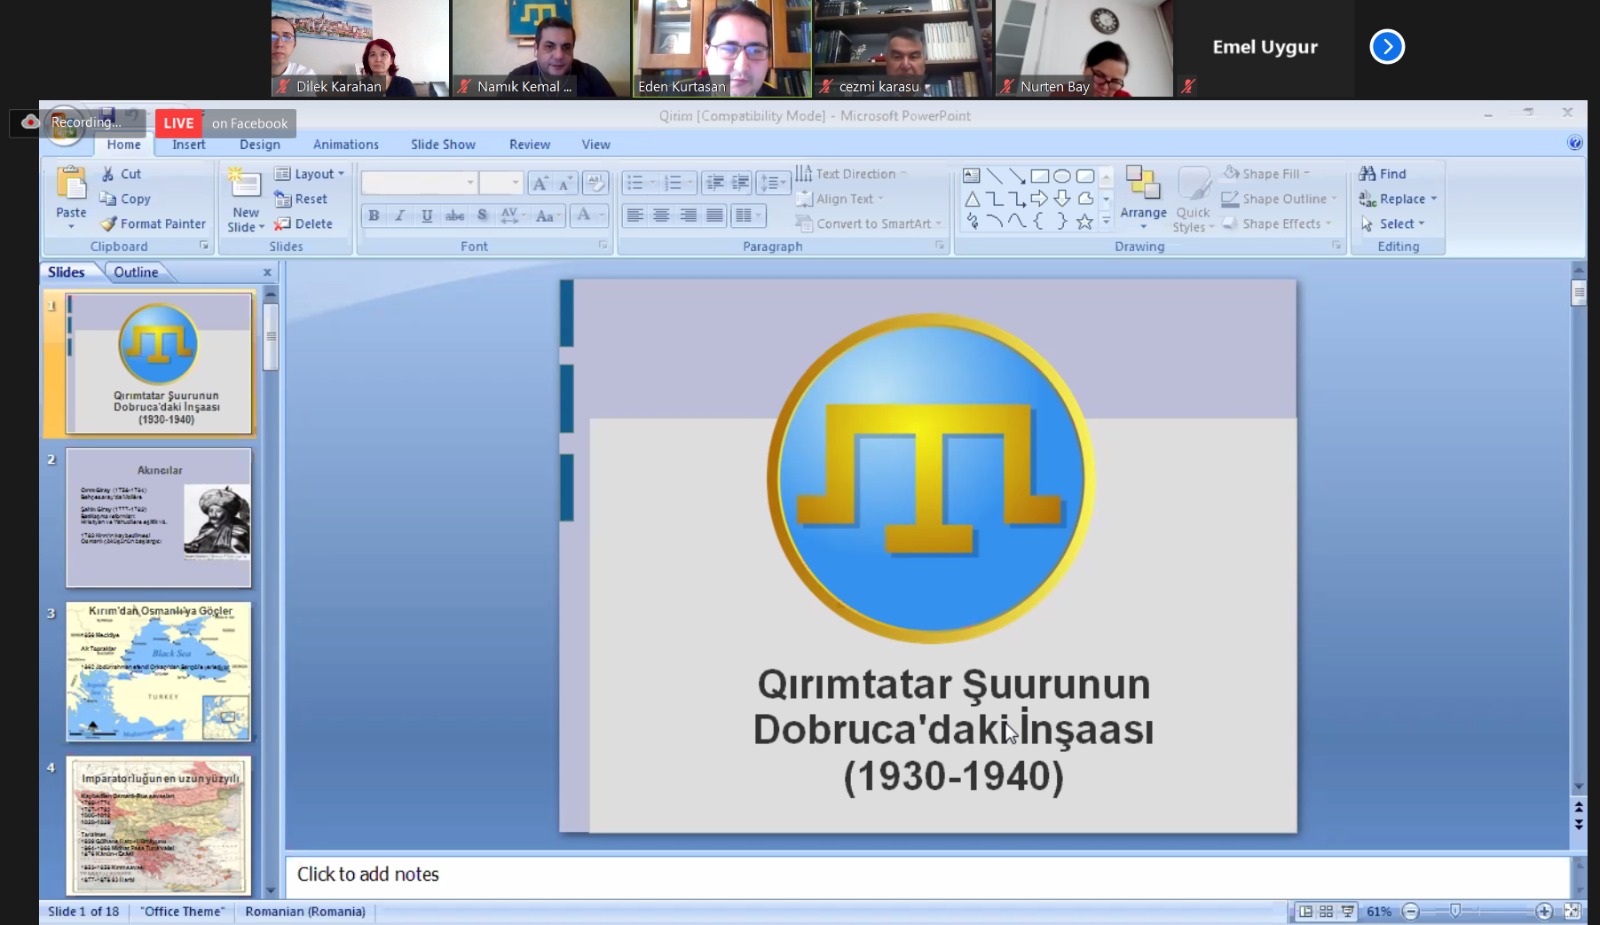Open the Bullets list button
The image size is (1600, 925).
pos(640,183)
